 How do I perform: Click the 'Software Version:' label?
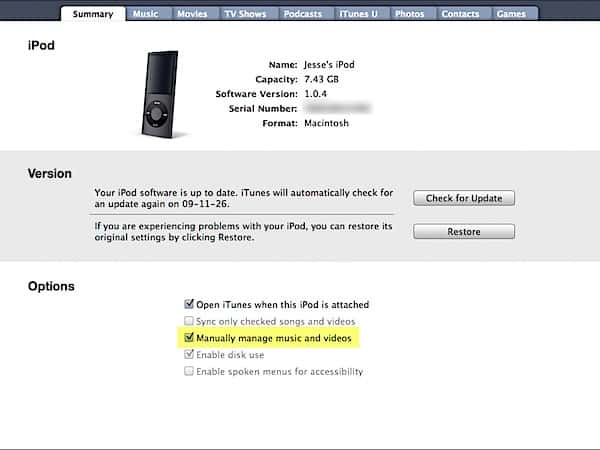coord(256,94)
